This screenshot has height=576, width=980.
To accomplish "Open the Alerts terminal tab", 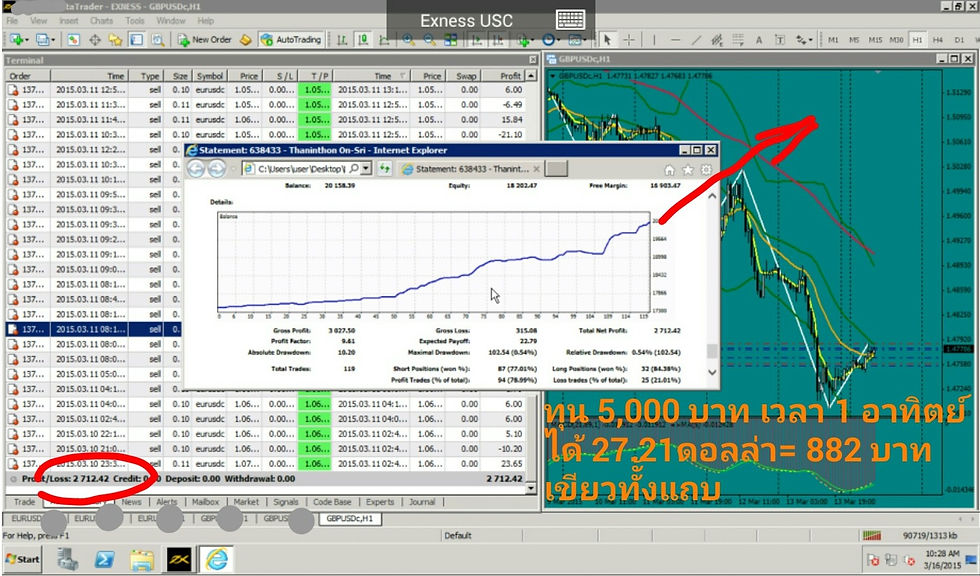I will [166, 502].
